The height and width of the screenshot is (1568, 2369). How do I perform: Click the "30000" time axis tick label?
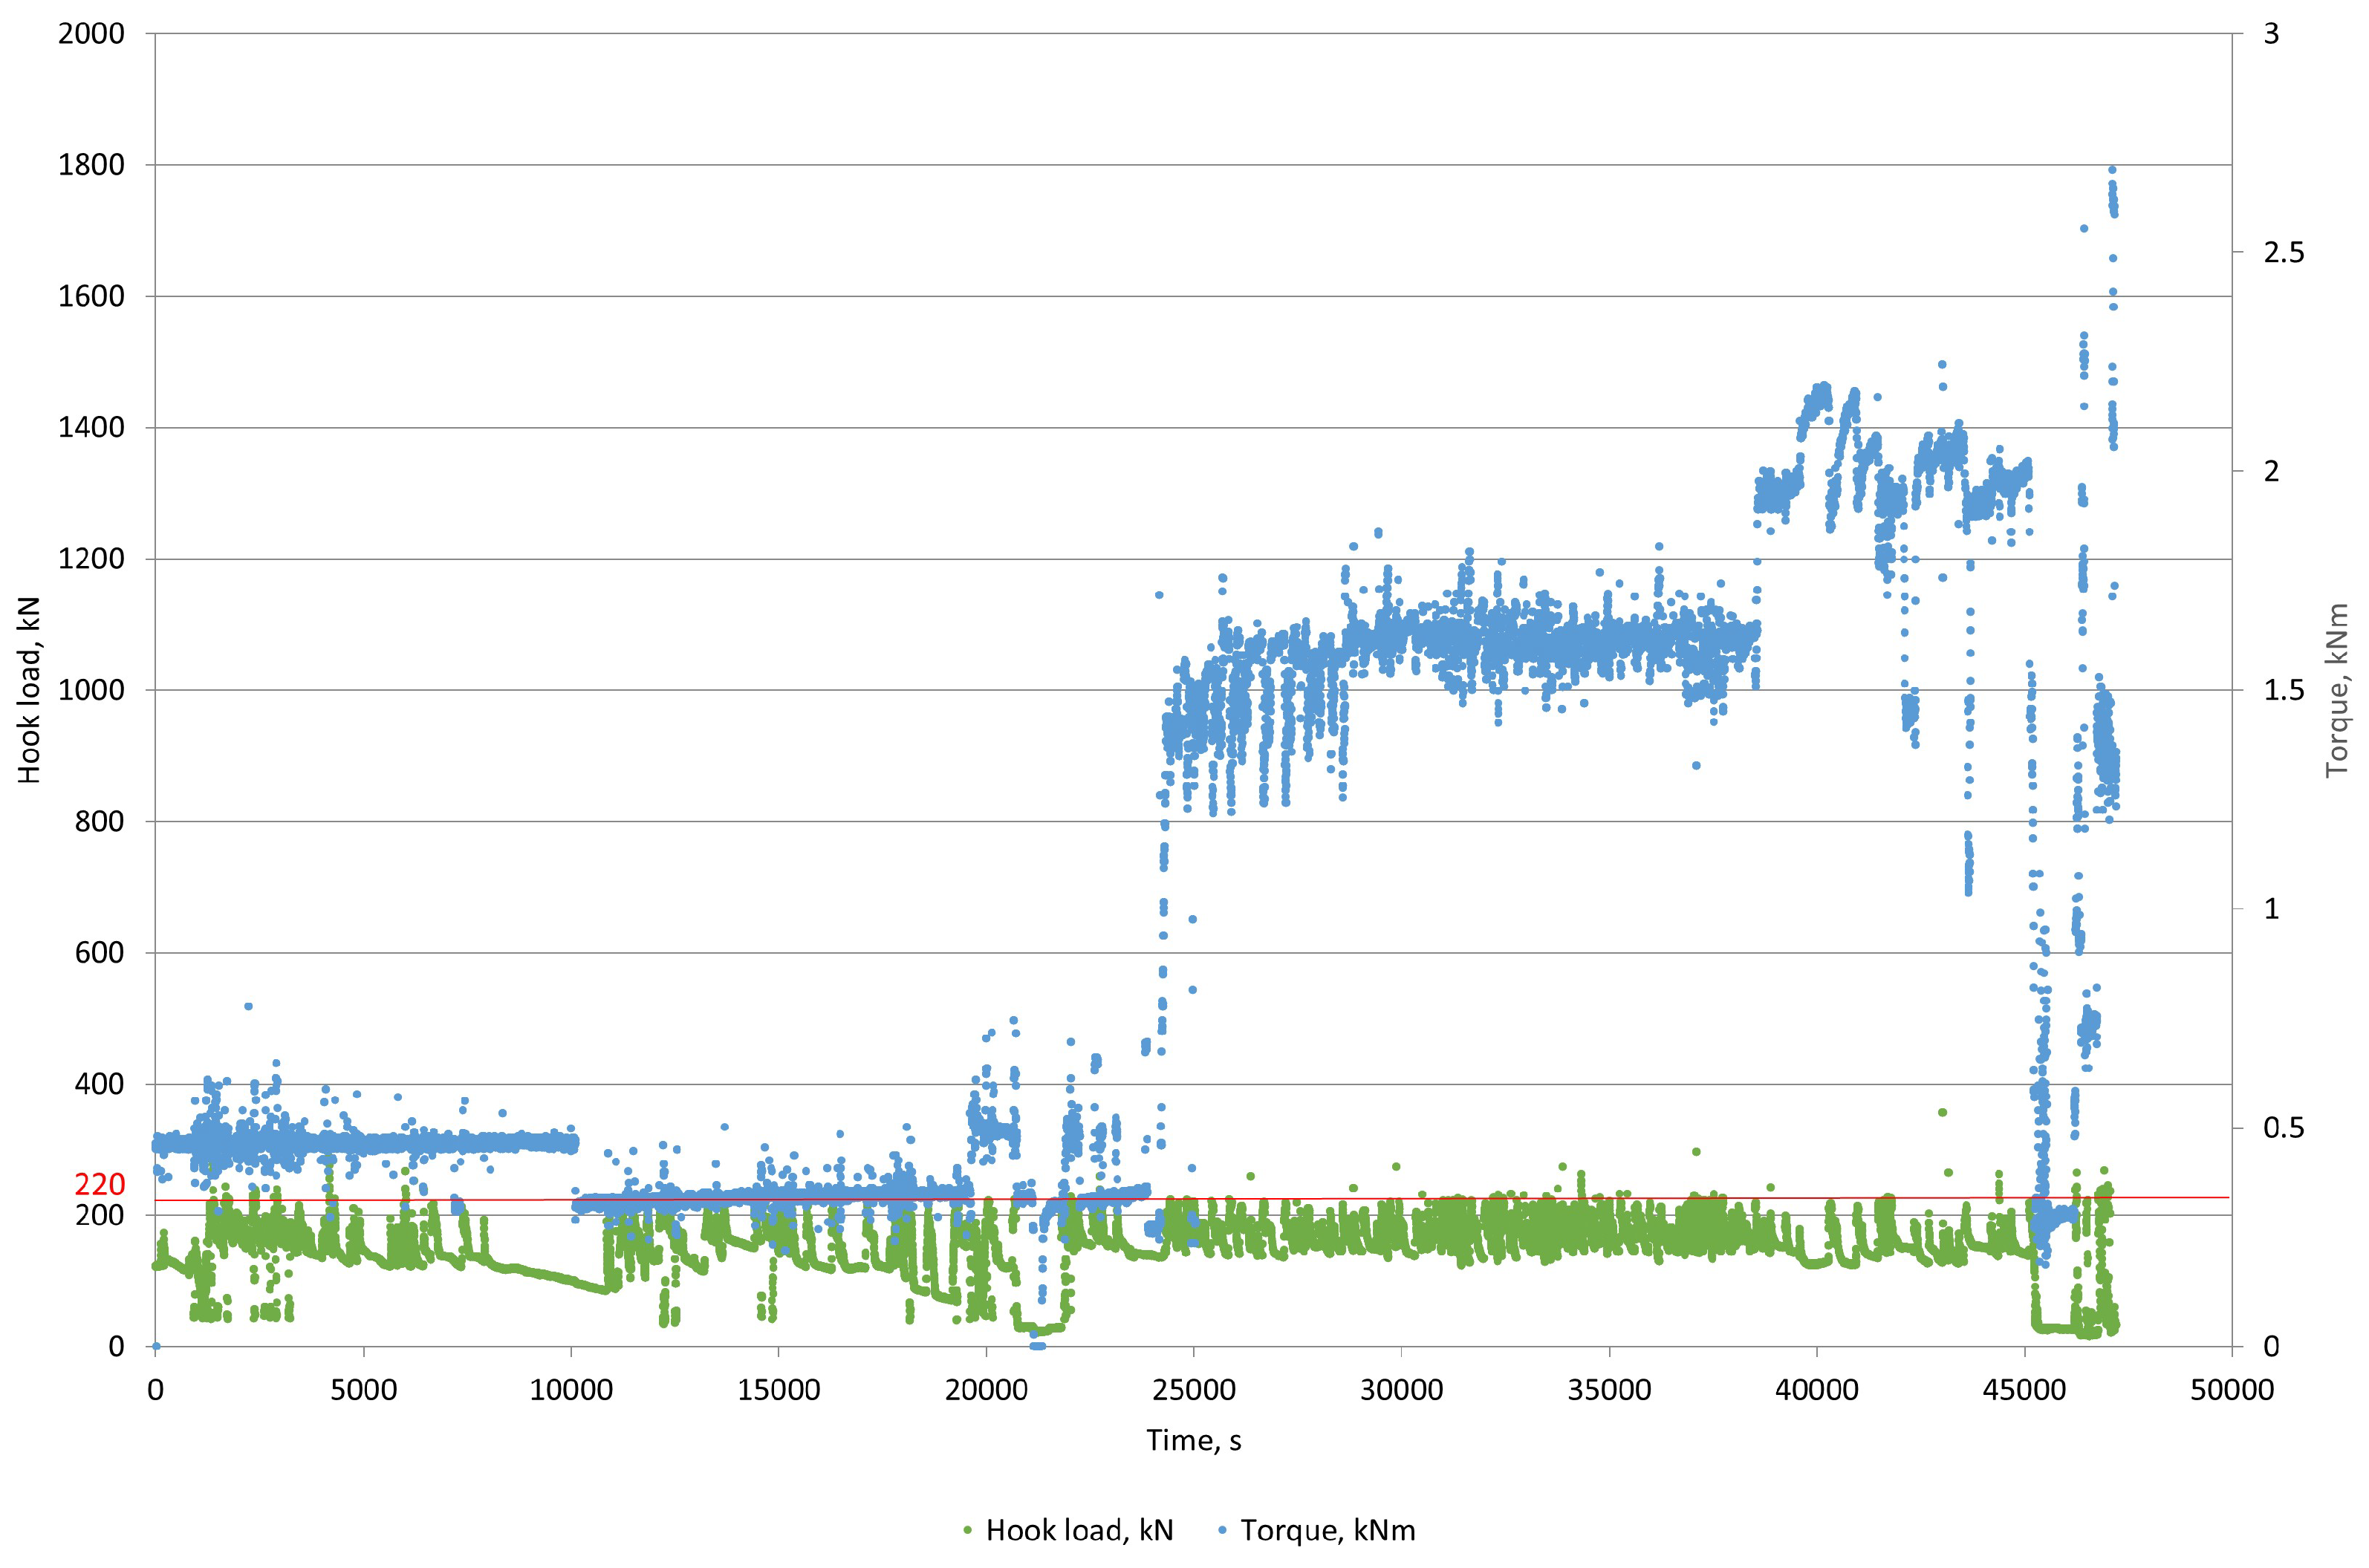click(1401, 1390)
